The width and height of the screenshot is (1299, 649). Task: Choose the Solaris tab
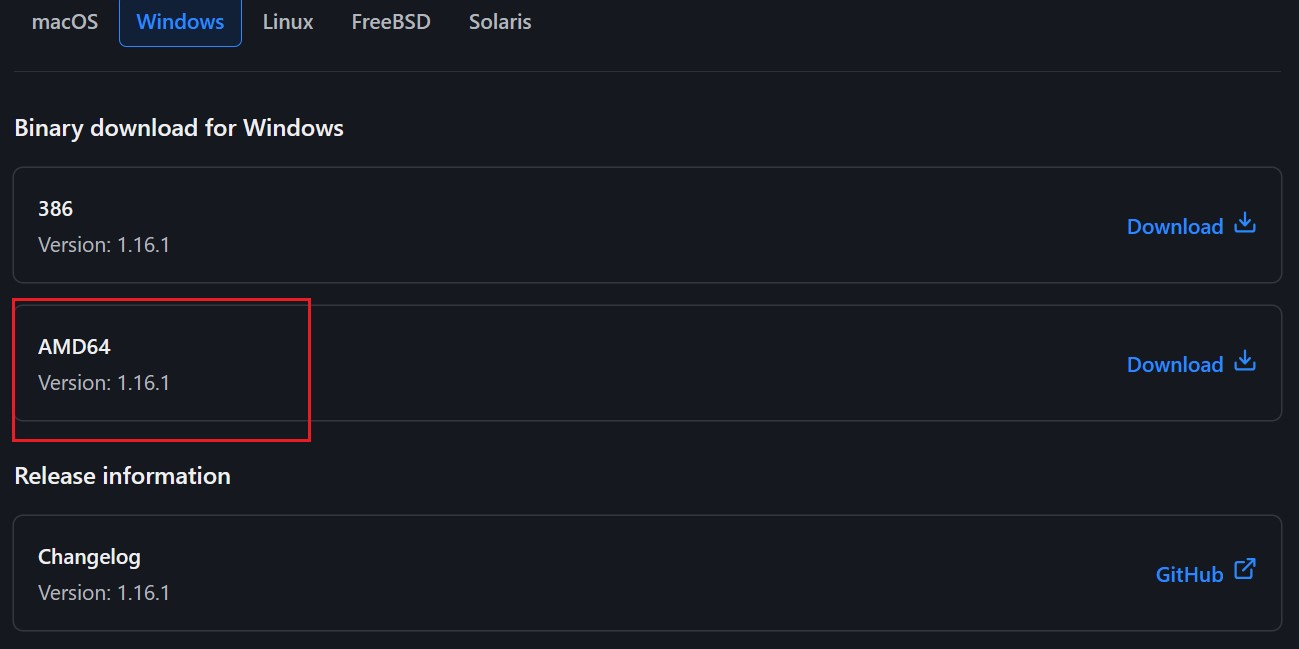click(x=500, y=21)
